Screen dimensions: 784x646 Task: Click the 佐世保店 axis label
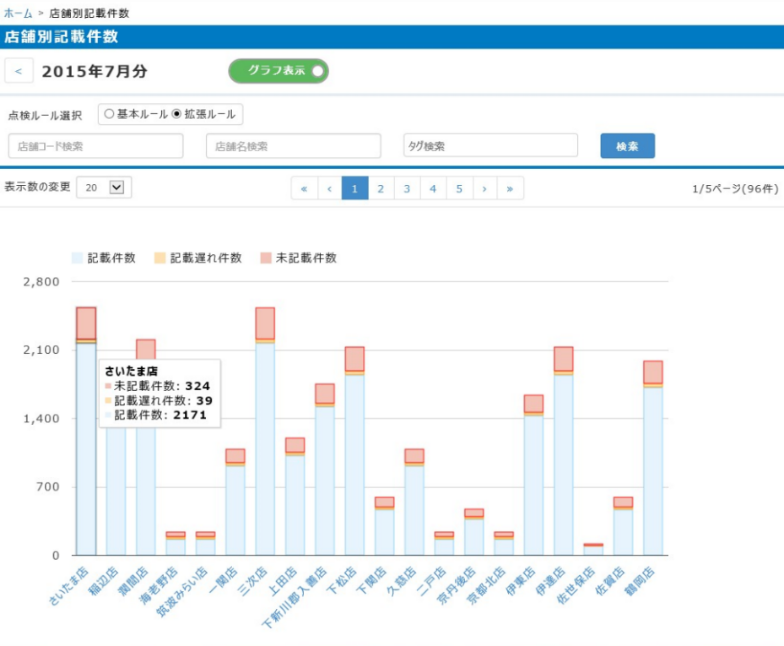coord(576,586)
